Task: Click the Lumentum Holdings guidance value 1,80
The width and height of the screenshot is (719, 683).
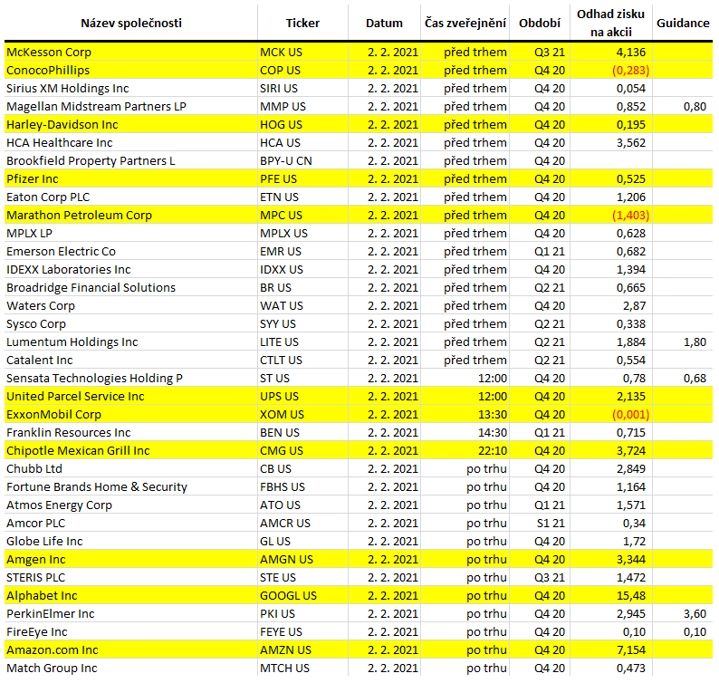Action: [695, 342]
